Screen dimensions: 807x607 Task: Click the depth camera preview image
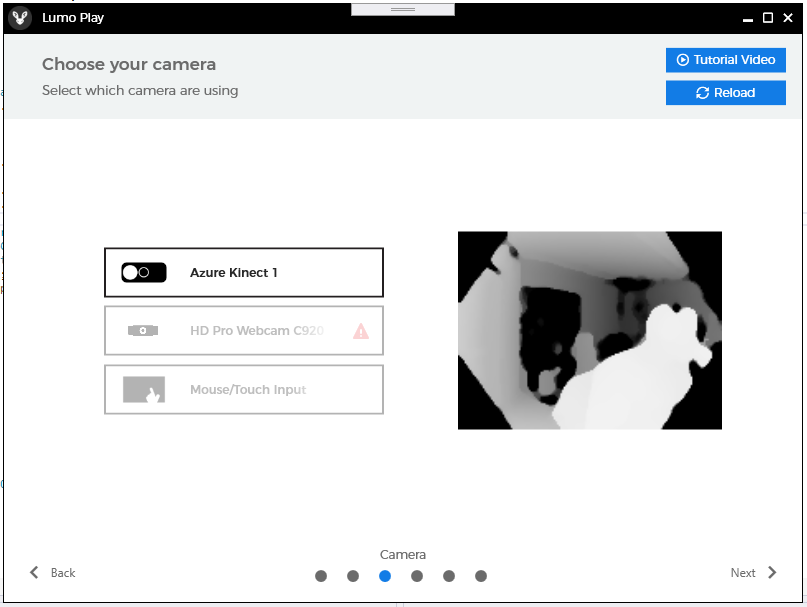589,330
